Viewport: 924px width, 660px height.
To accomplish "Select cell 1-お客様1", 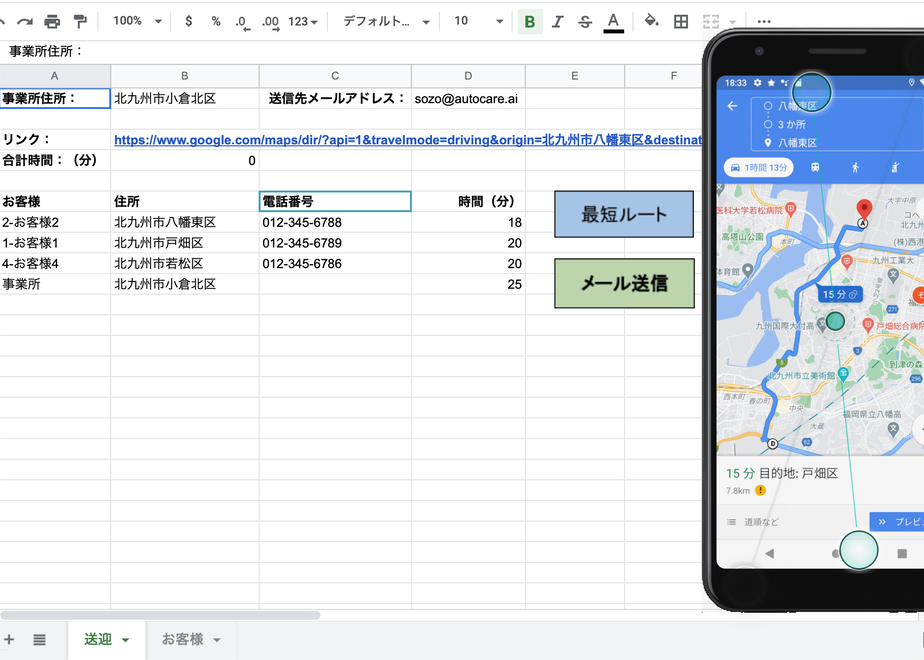I will pyautogui.click(x=55, y=243).
